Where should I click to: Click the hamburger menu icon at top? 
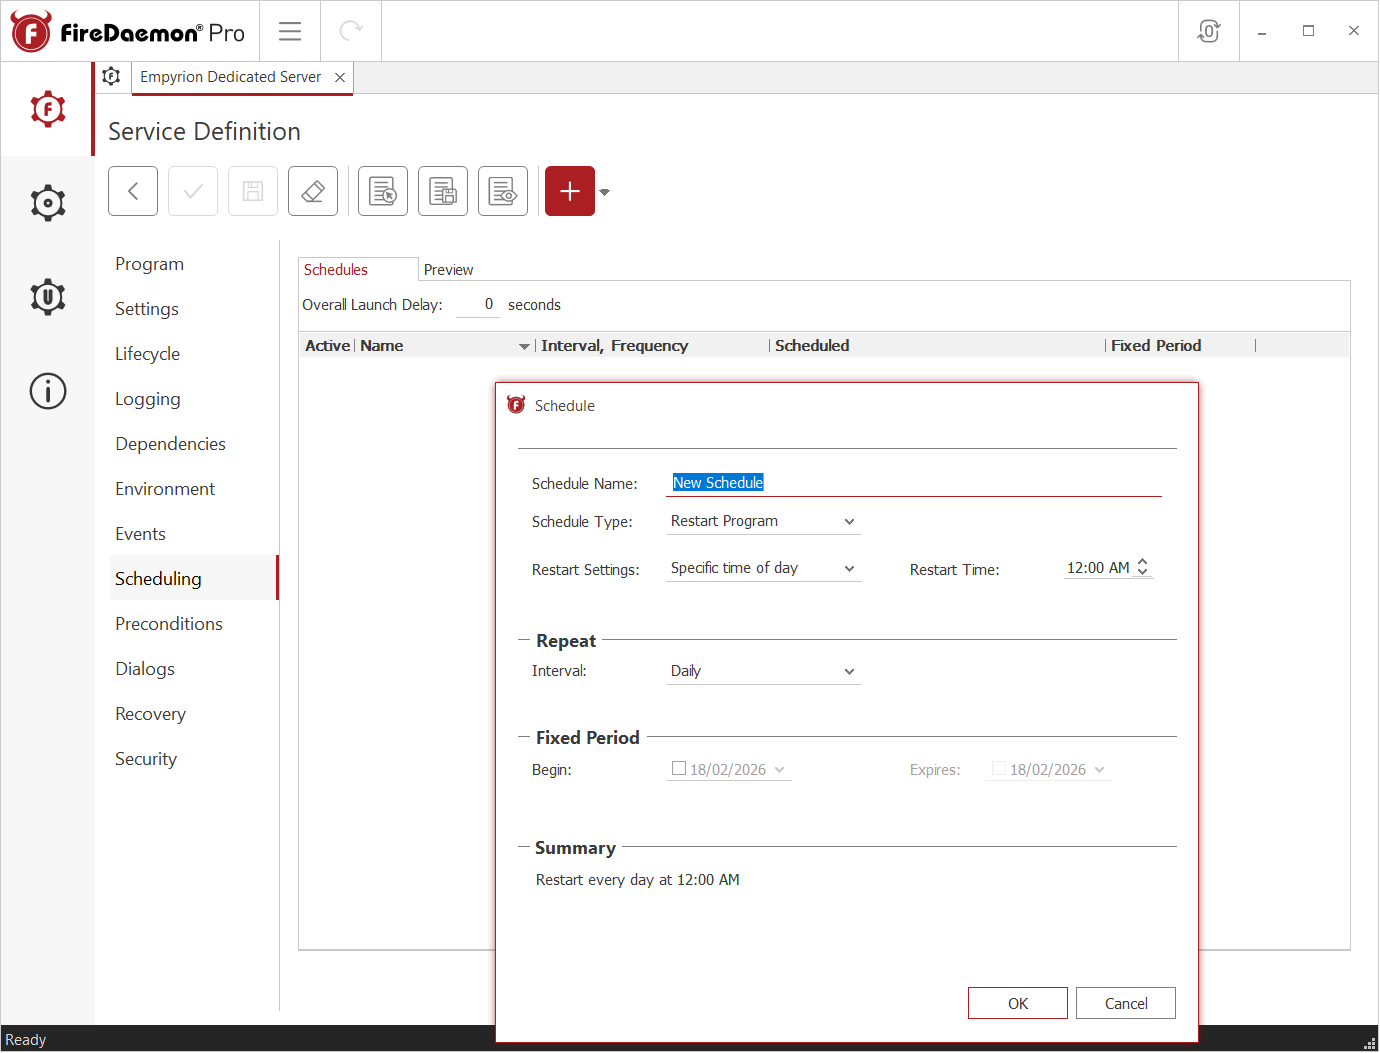coord(290,31)
